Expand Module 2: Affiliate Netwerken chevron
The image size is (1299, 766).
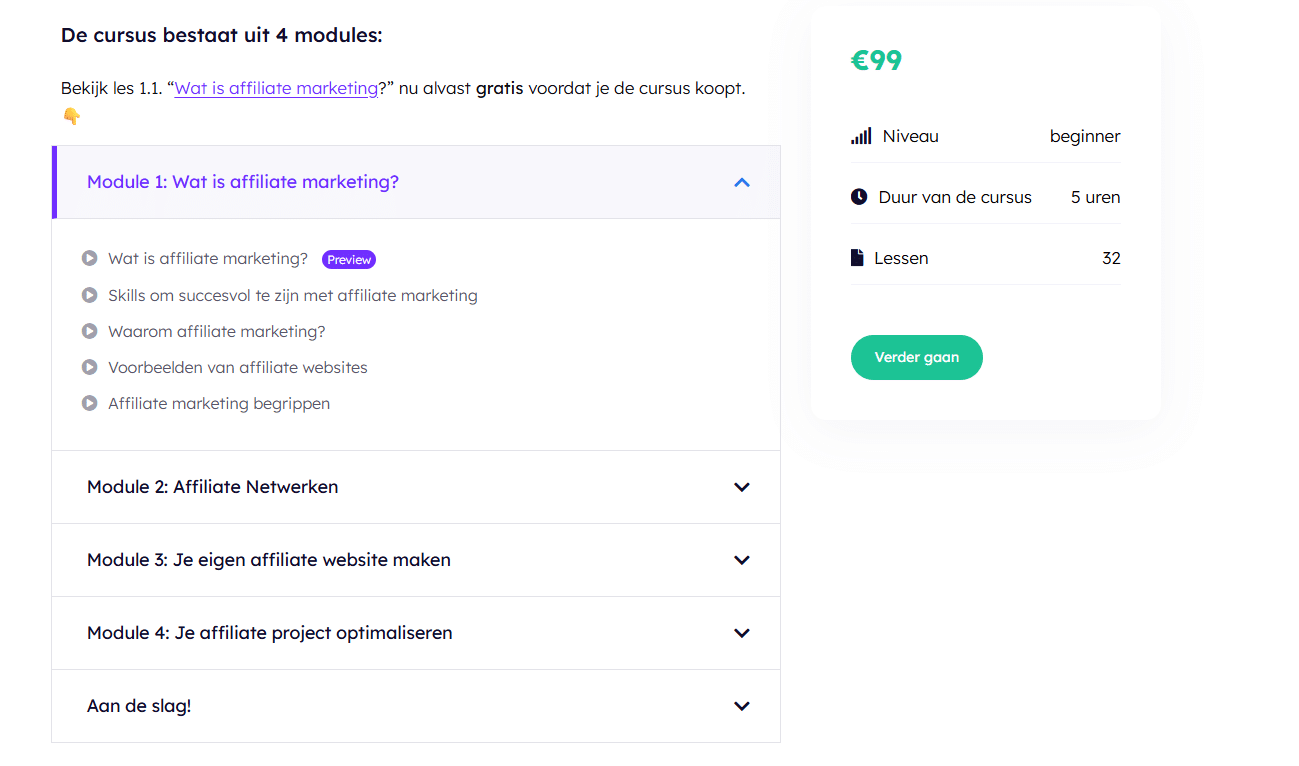[x=742, y=487]
